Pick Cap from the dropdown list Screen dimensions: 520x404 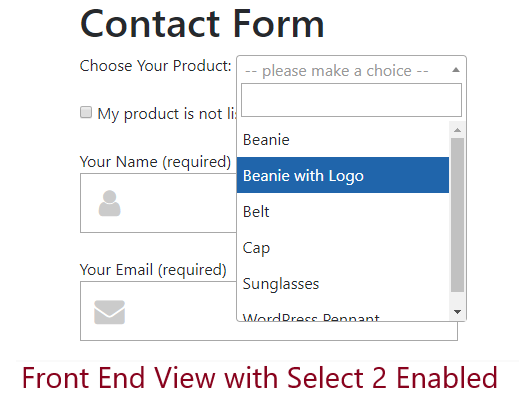tap(343, 247)
